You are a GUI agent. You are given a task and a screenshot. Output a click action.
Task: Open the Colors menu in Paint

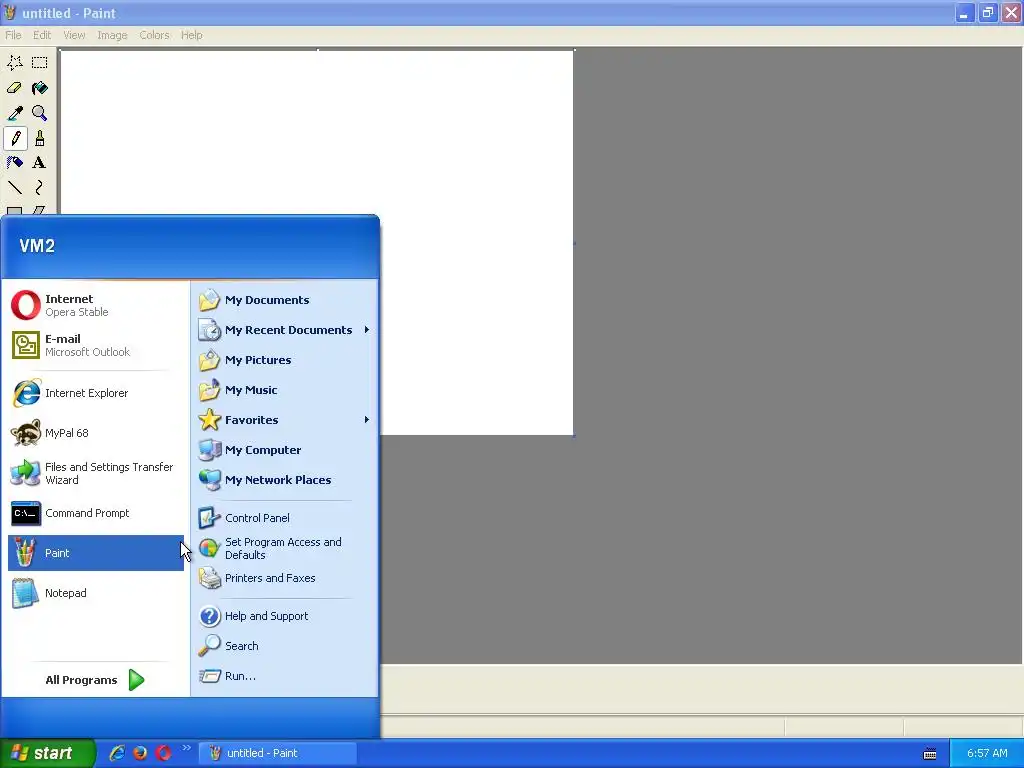[x=154, y=35]
